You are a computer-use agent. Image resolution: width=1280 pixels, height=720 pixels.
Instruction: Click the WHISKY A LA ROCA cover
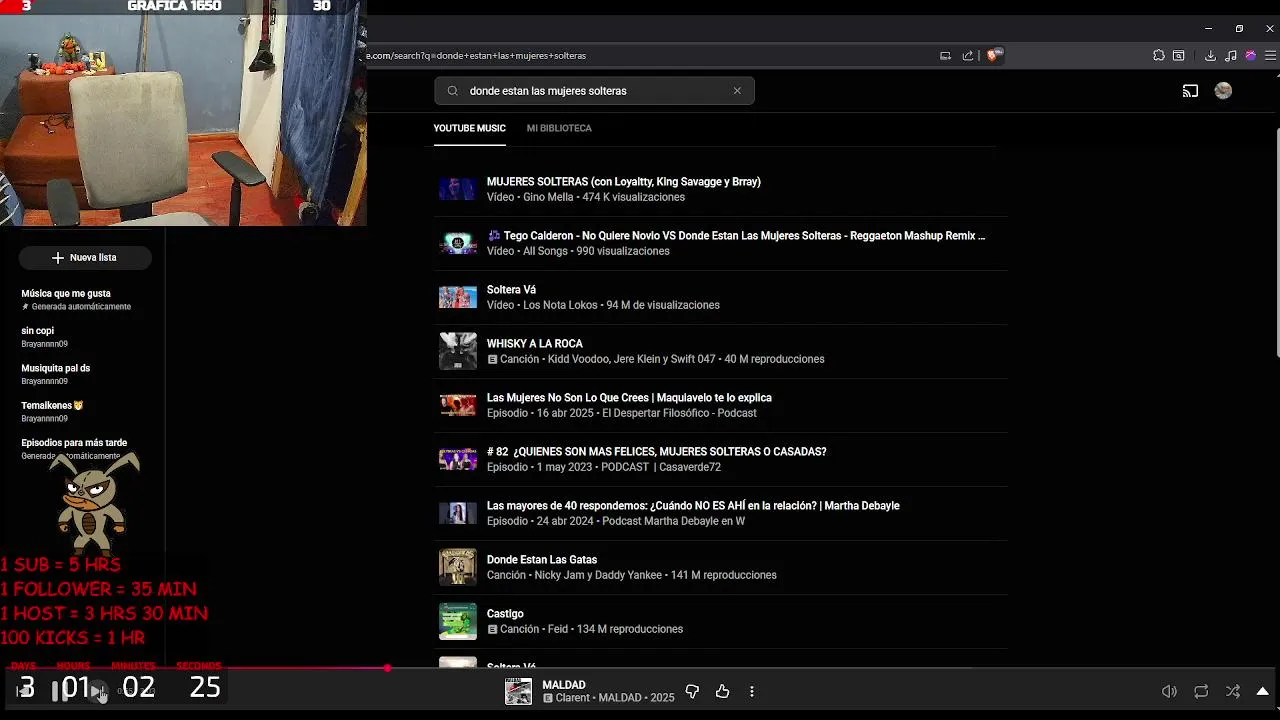458,351
